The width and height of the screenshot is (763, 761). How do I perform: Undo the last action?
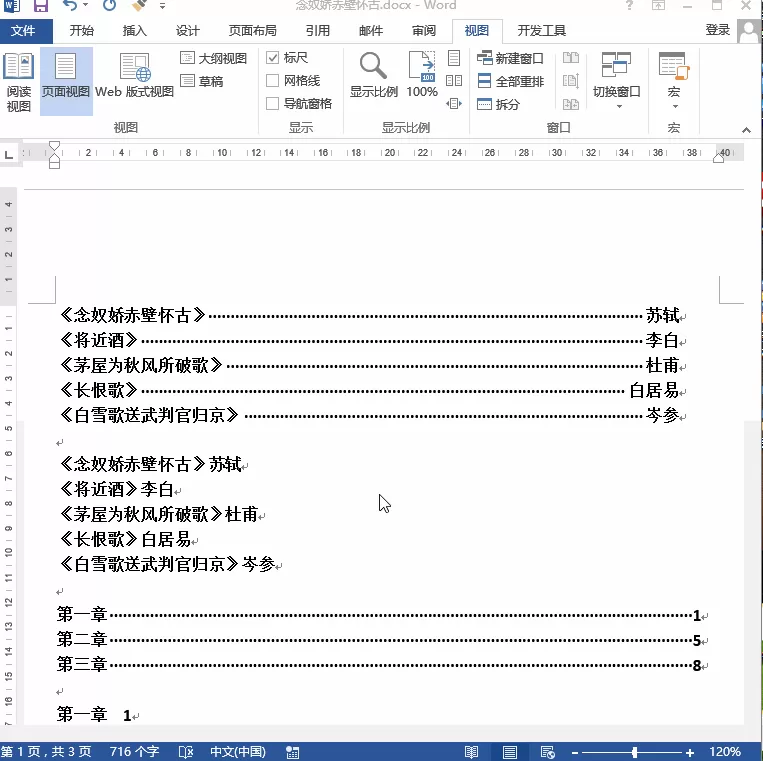point(70,5)
